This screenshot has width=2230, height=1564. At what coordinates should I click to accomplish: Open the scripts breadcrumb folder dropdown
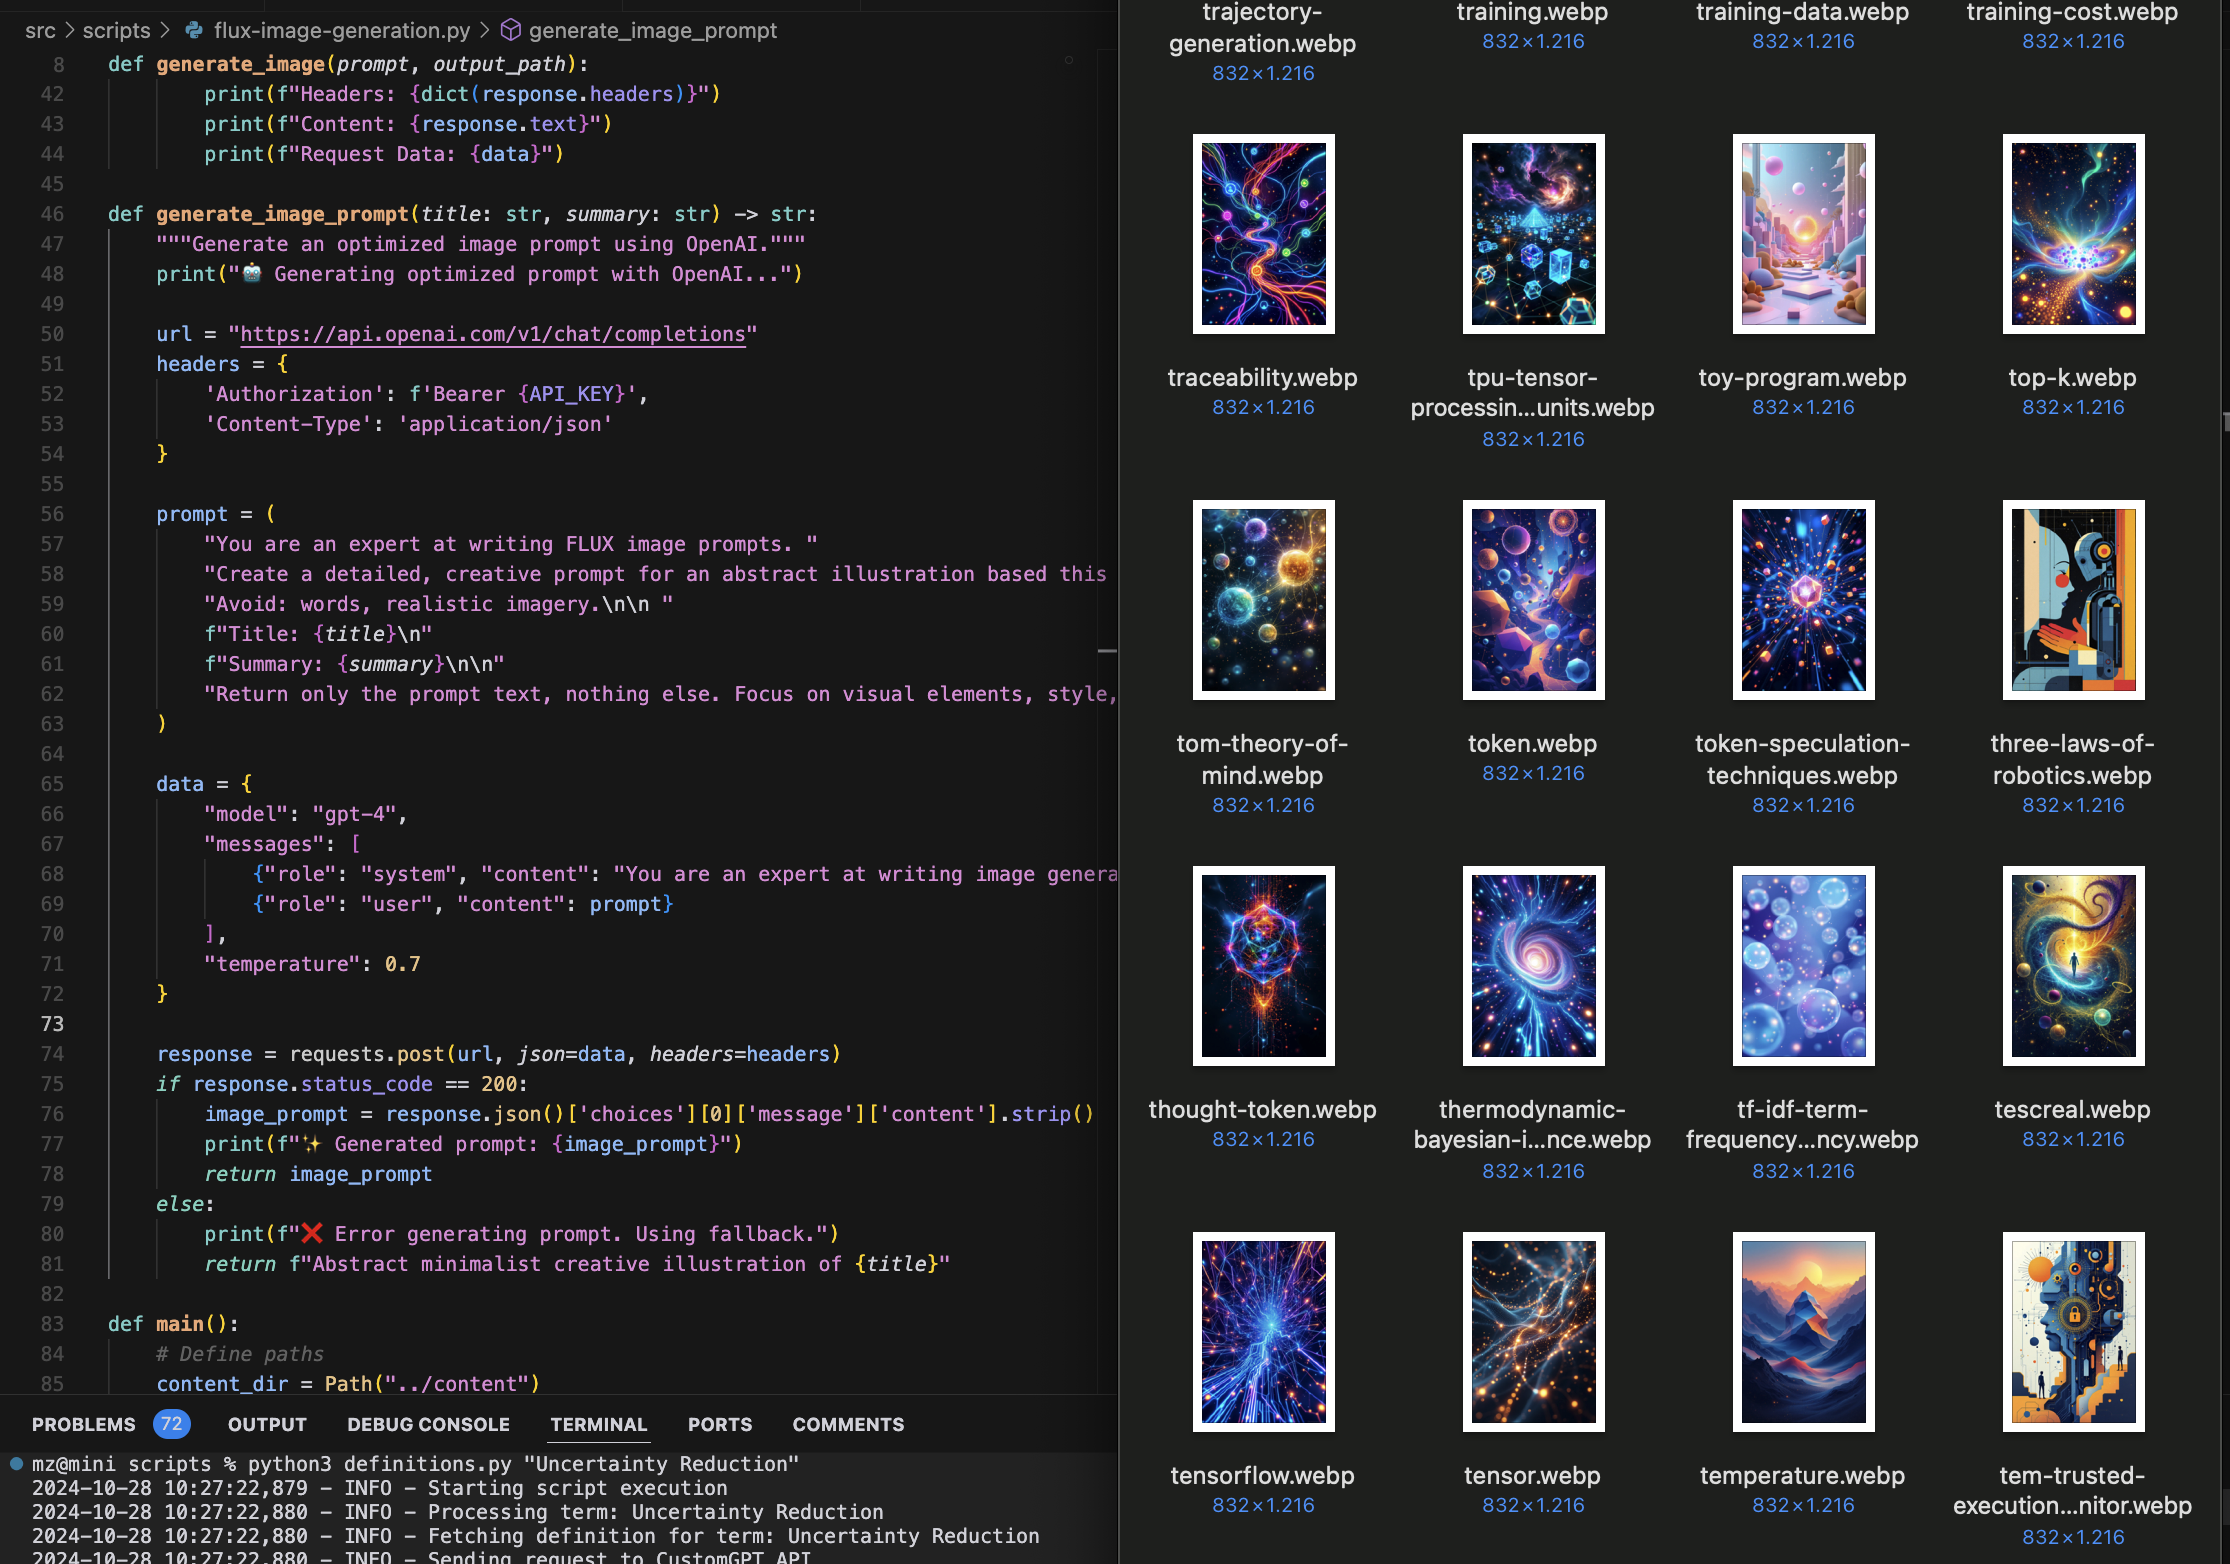[x=116, y=30]
